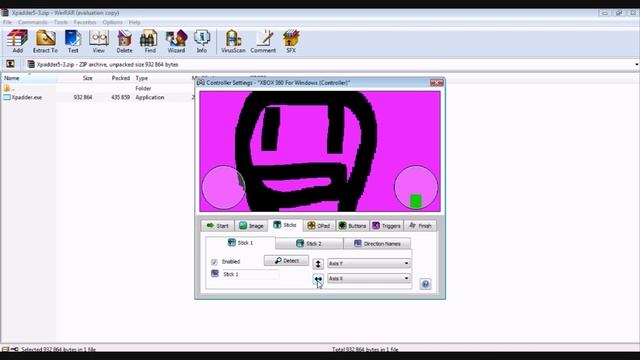Click the Info toolbar icon
640x360 pixels.
point(202,41)
